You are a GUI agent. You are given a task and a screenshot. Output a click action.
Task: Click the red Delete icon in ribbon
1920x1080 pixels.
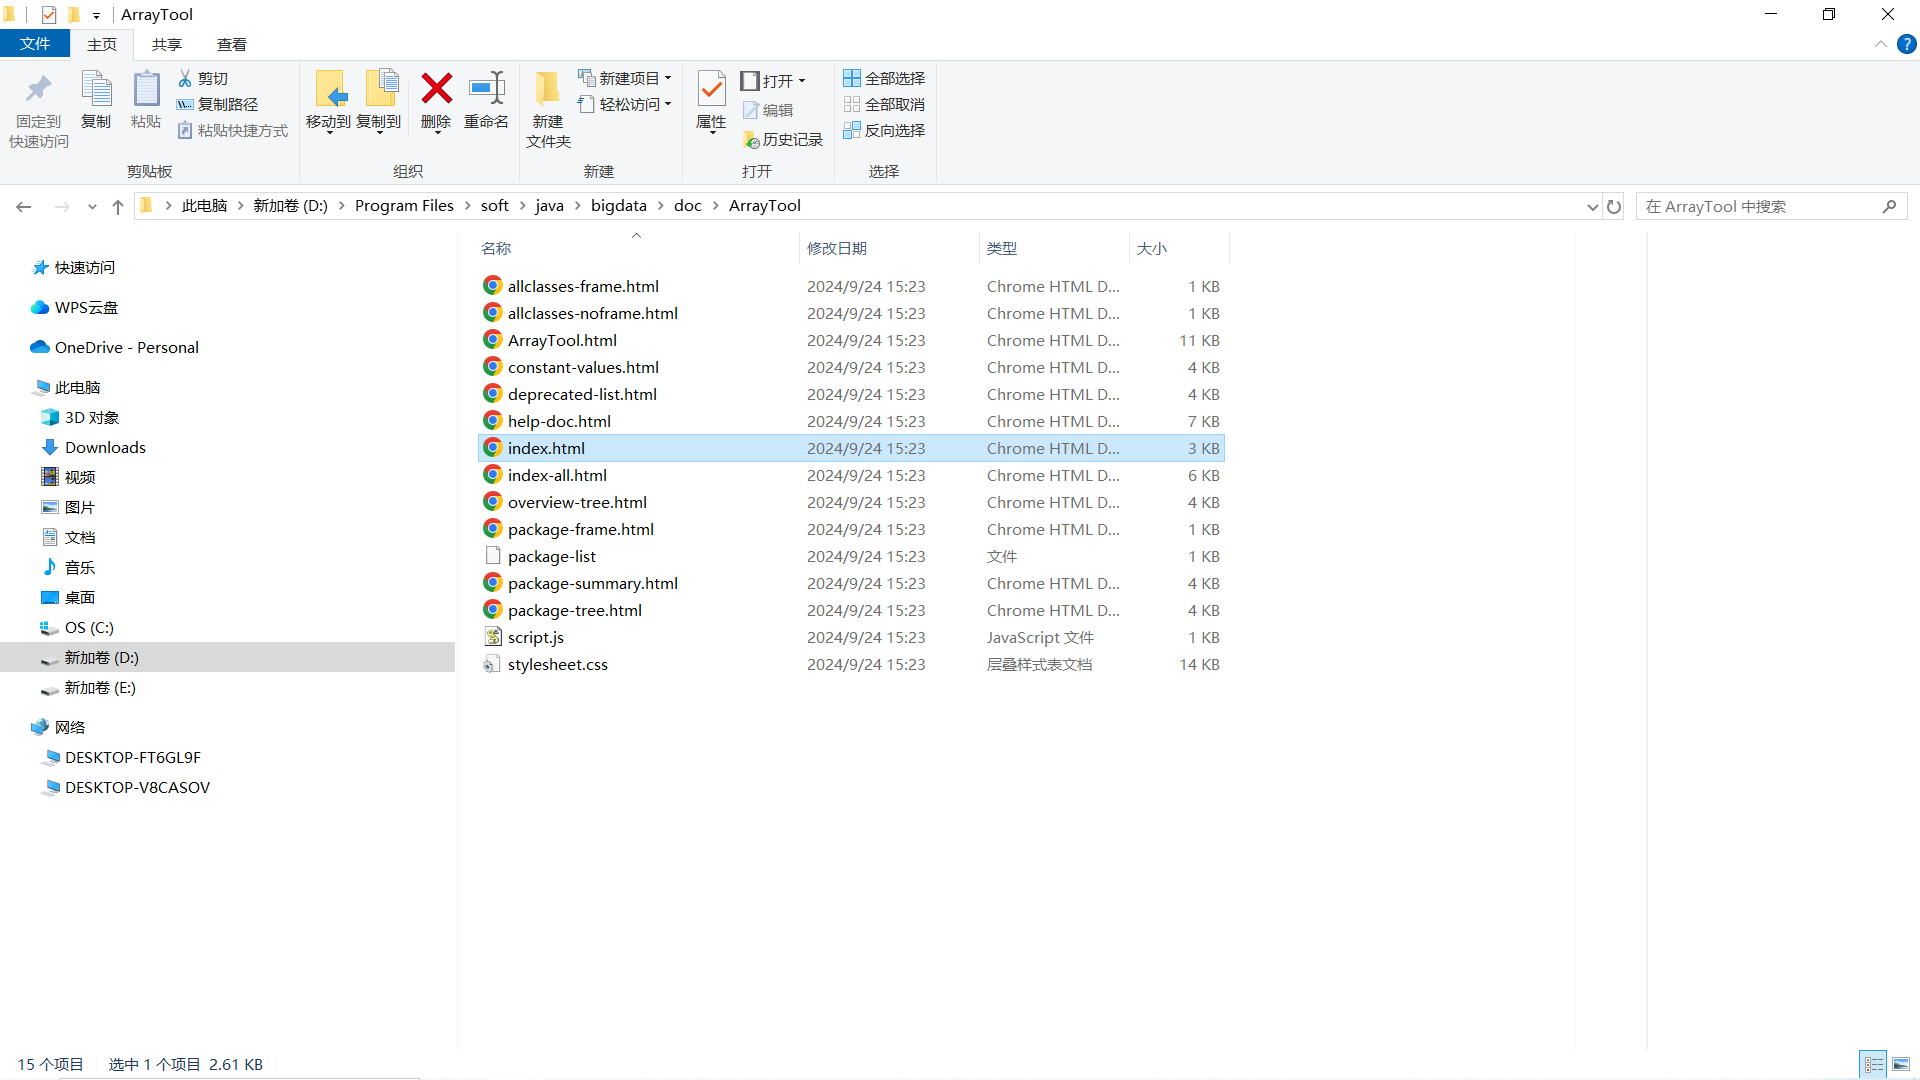(436, 90)
